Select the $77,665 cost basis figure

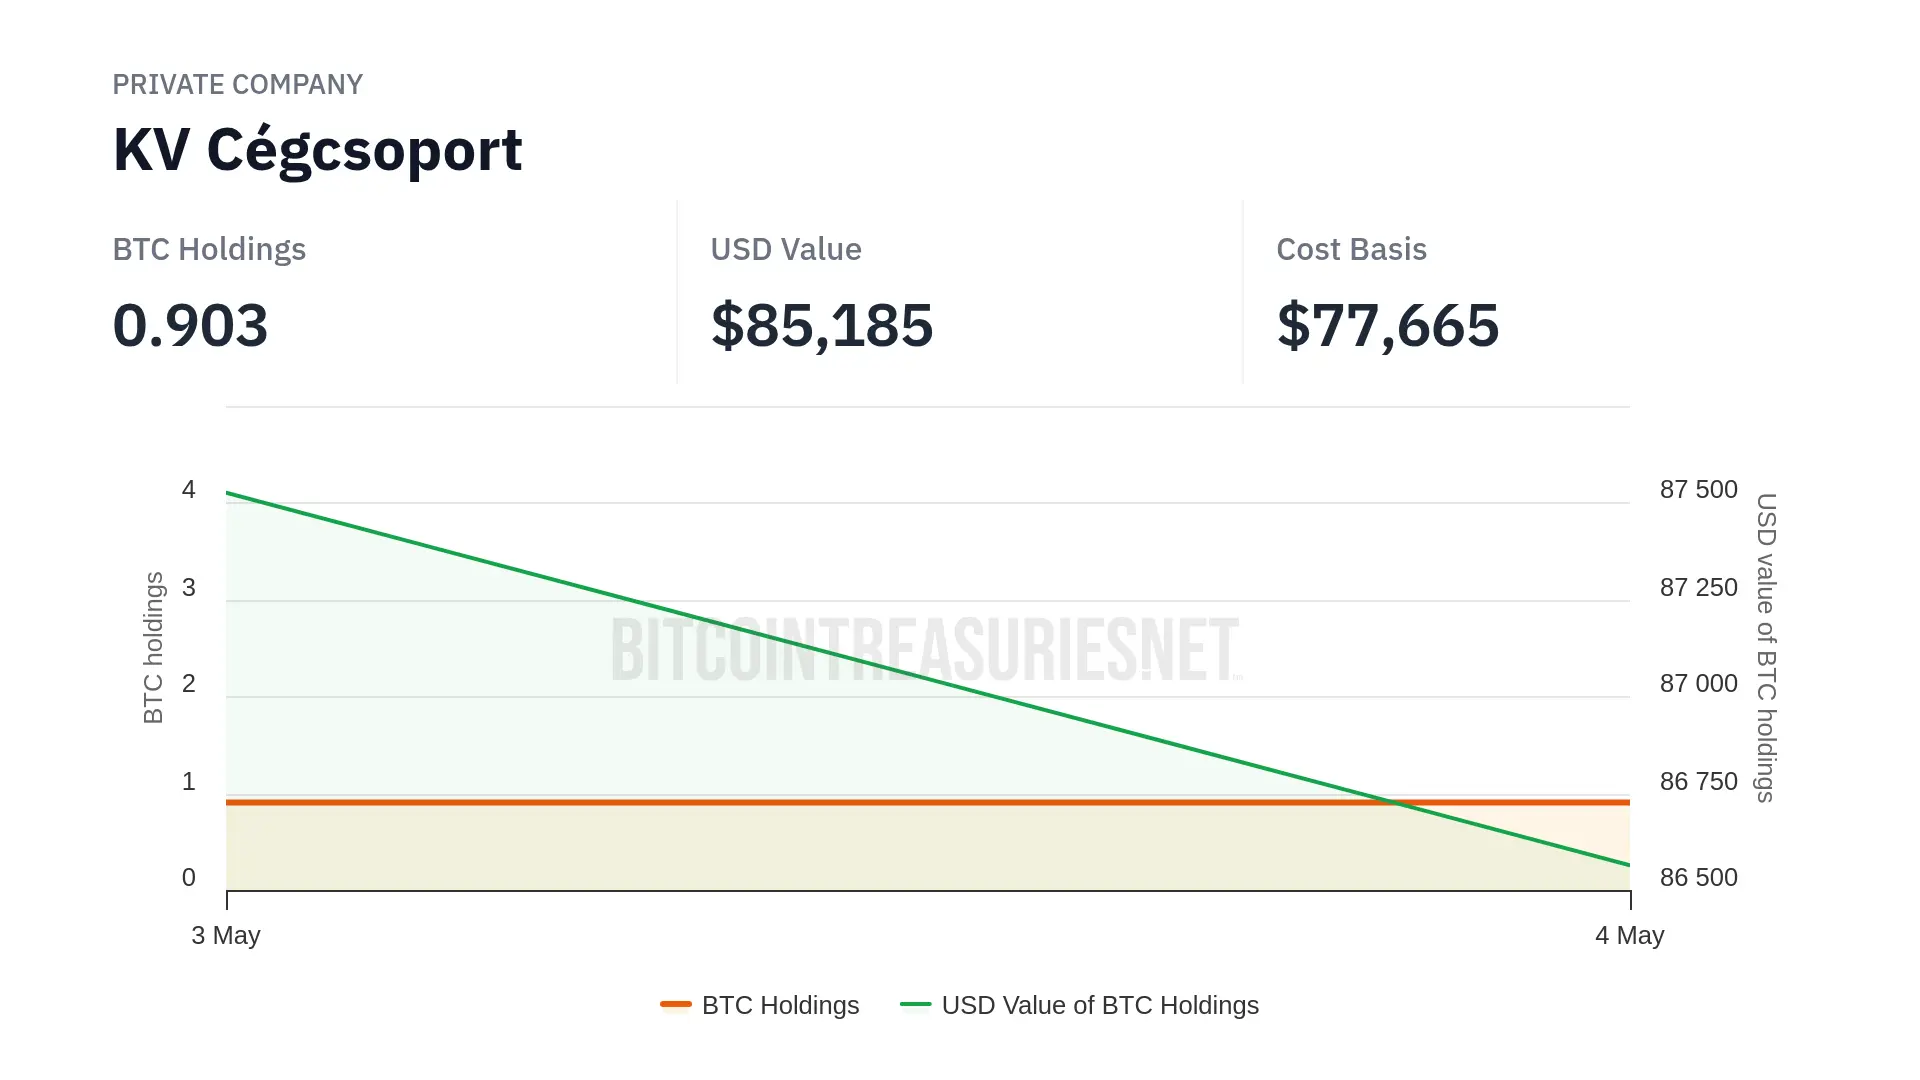(1387, 325)
